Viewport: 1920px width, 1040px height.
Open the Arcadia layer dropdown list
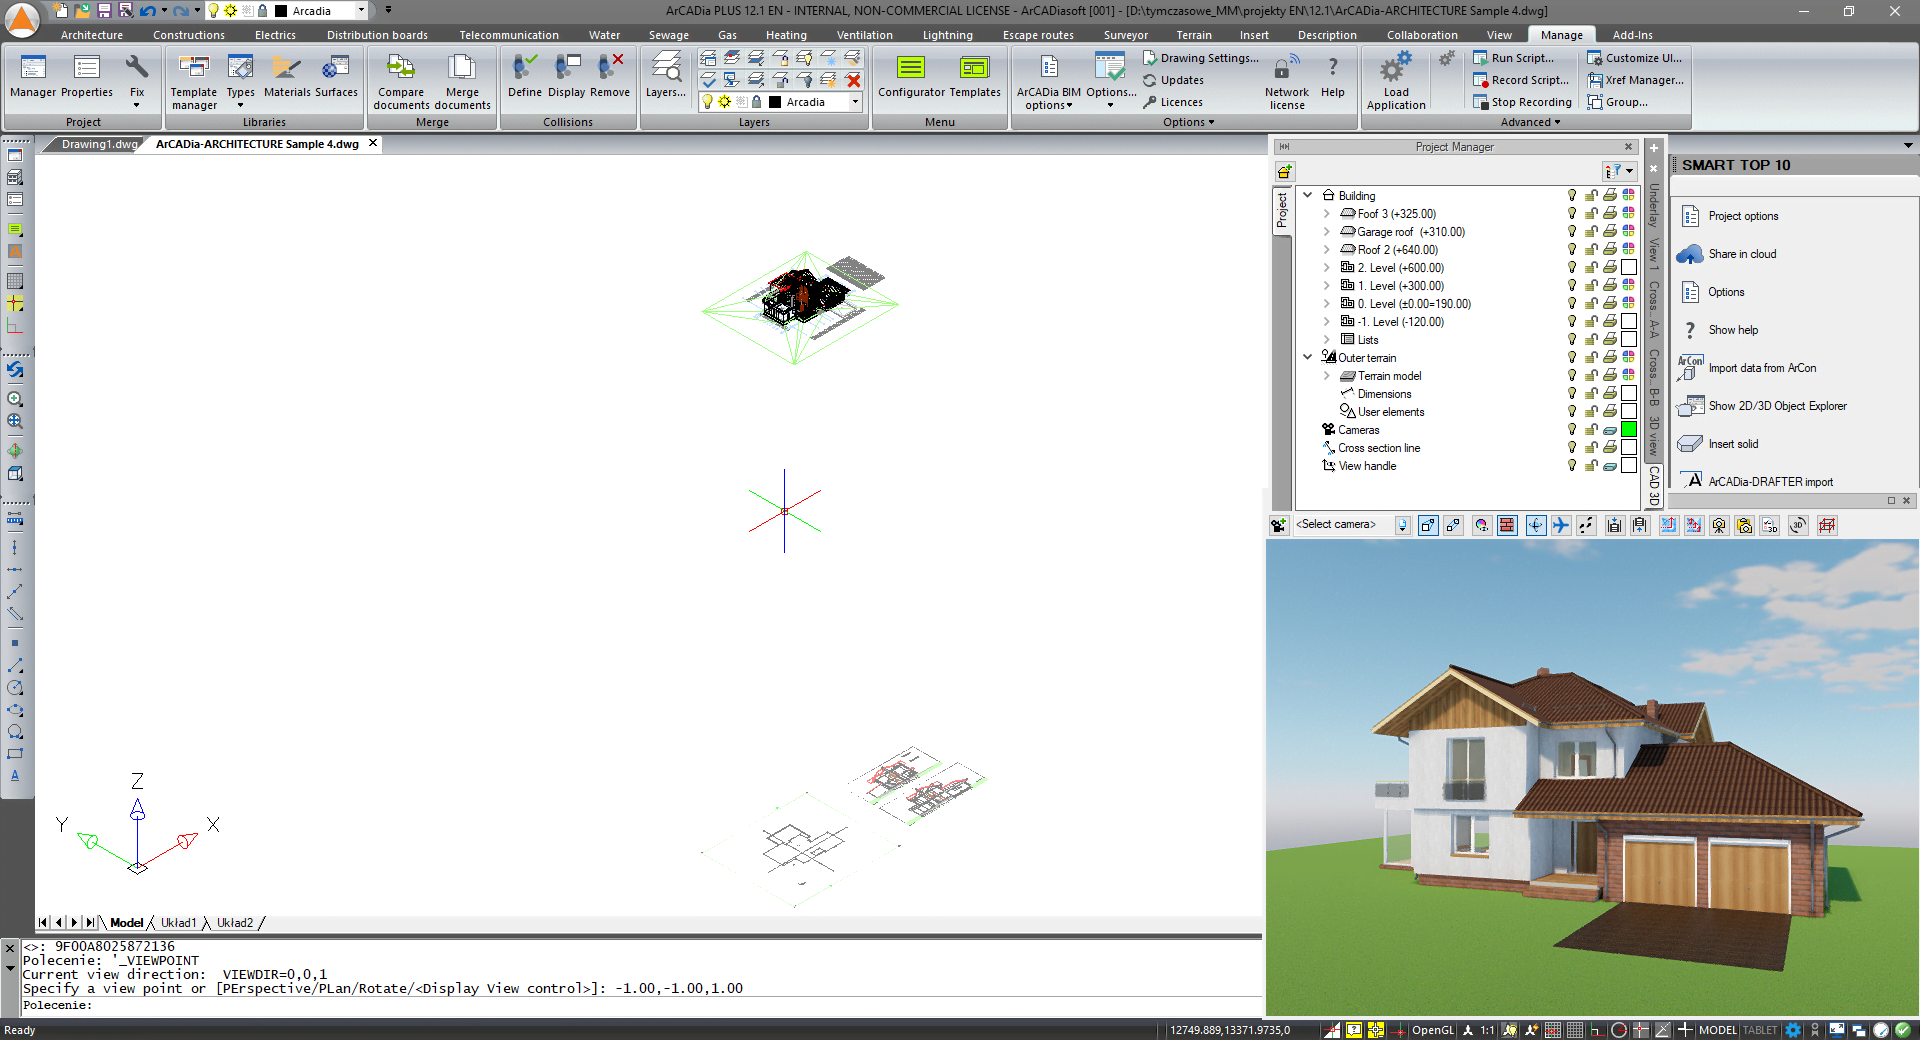pyautogui.click(x=856, y=101)
